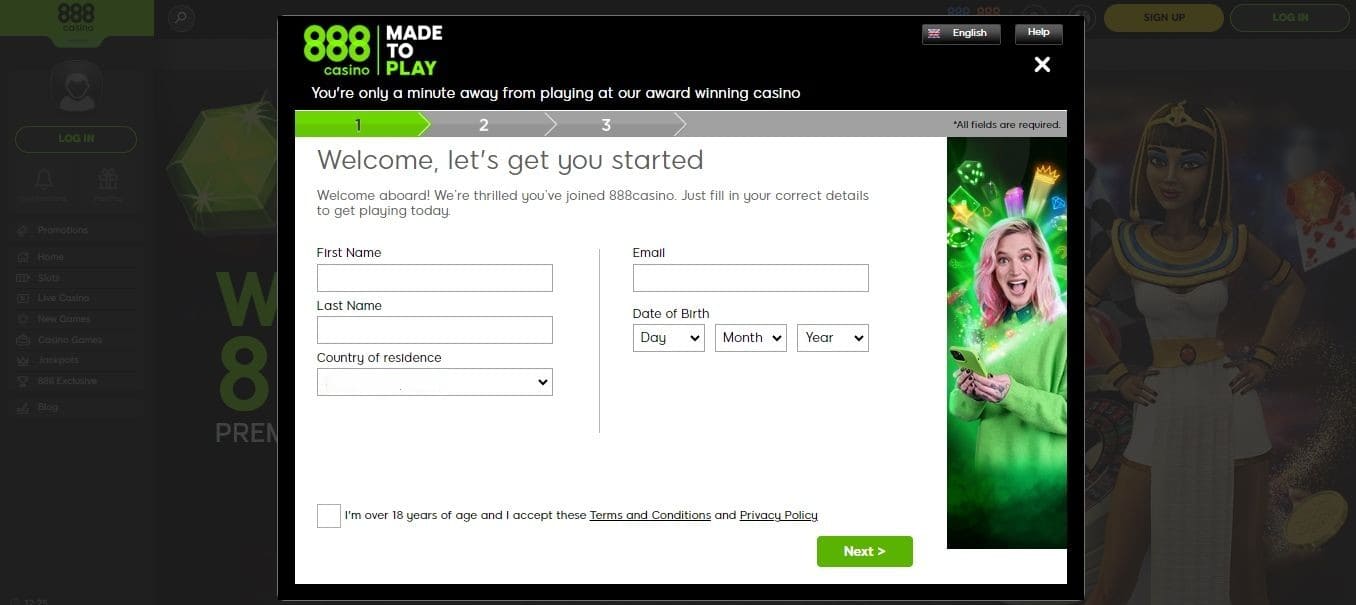The image size is (1356, 605).
Task: Open 888 Exclusive in the sidebar menu
Action: [x=67, y=381]
